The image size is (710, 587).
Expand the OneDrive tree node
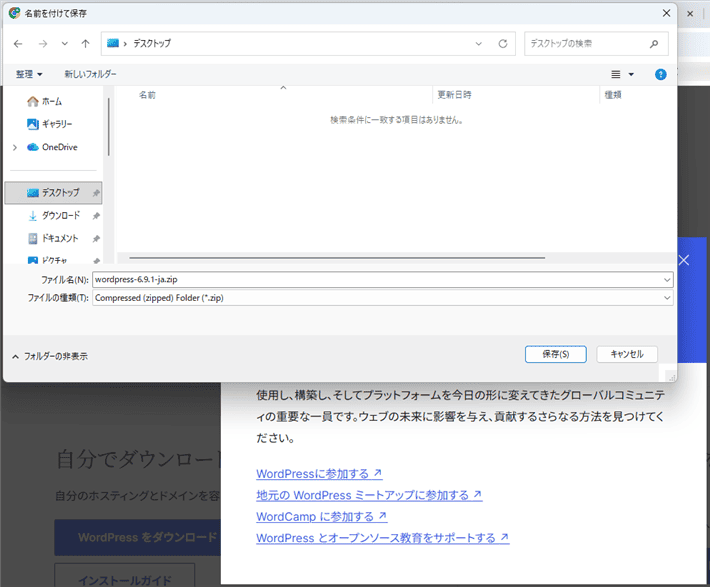(x=15, y=147)
